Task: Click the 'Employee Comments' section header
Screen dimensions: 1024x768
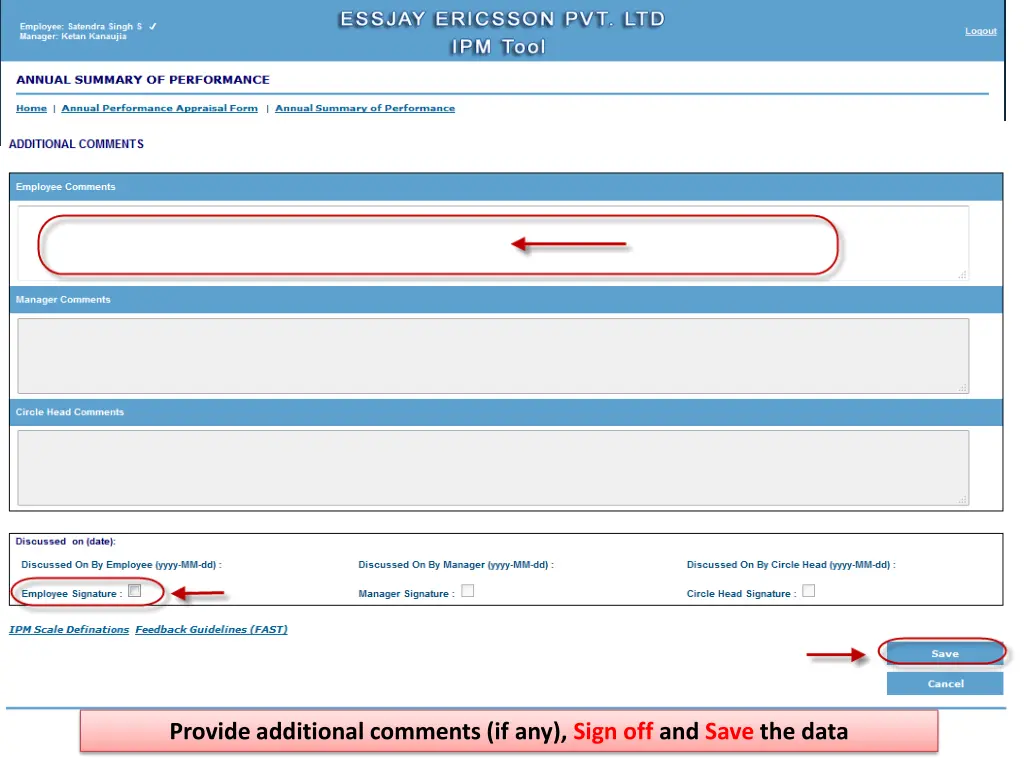Action: coord(65,187)
